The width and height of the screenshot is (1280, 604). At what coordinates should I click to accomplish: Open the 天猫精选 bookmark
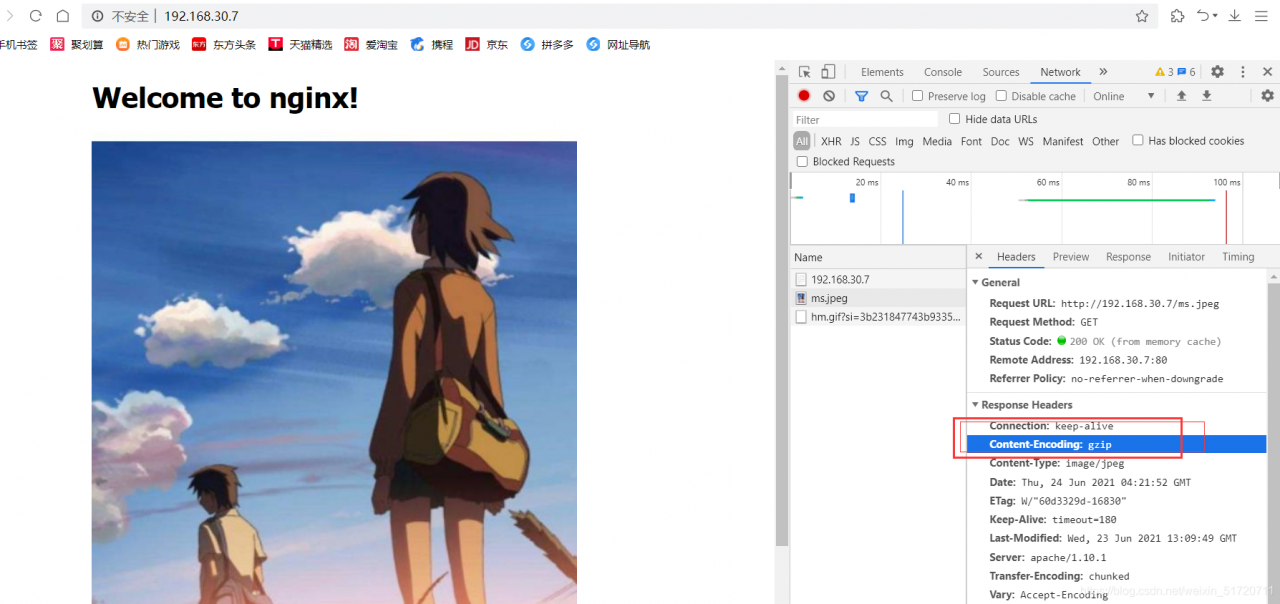(301, 44)
